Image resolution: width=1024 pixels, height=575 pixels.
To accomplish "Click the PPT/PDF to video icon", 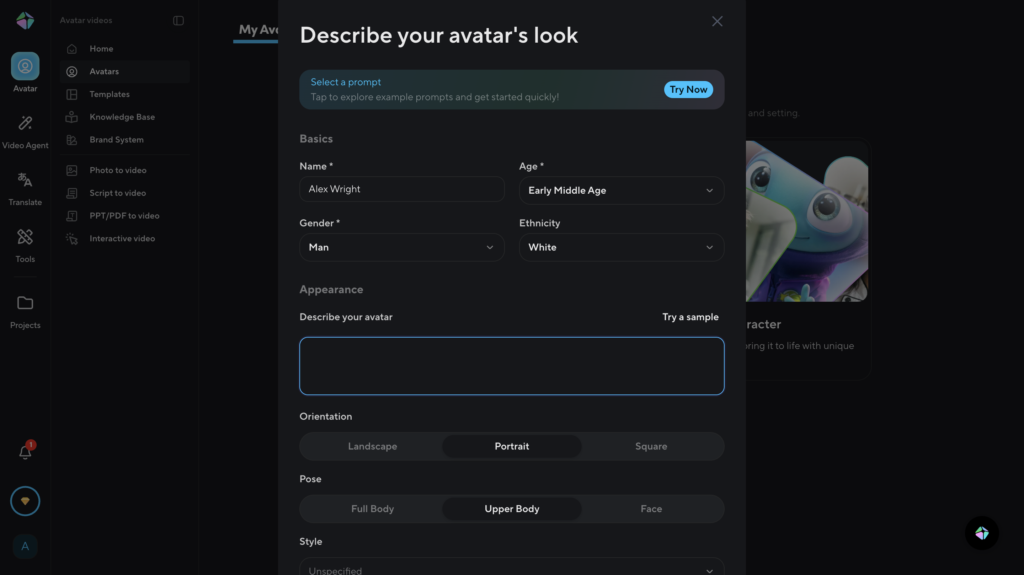I will (72, 216).
